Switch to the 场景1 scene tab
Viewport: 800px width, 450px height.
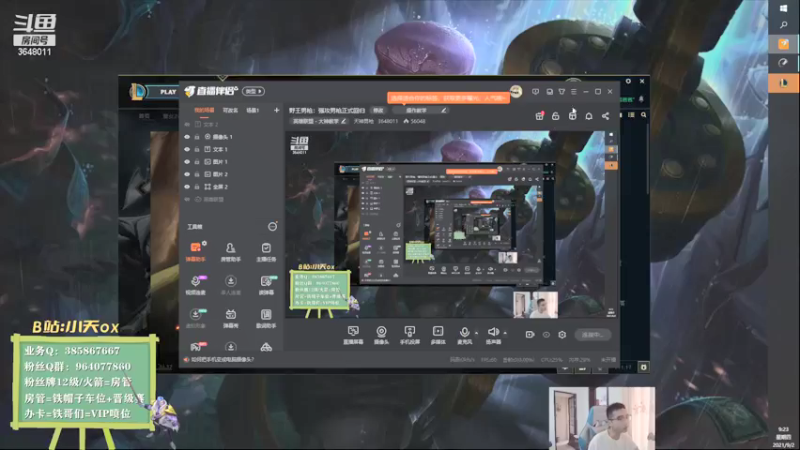coord(253,110)
